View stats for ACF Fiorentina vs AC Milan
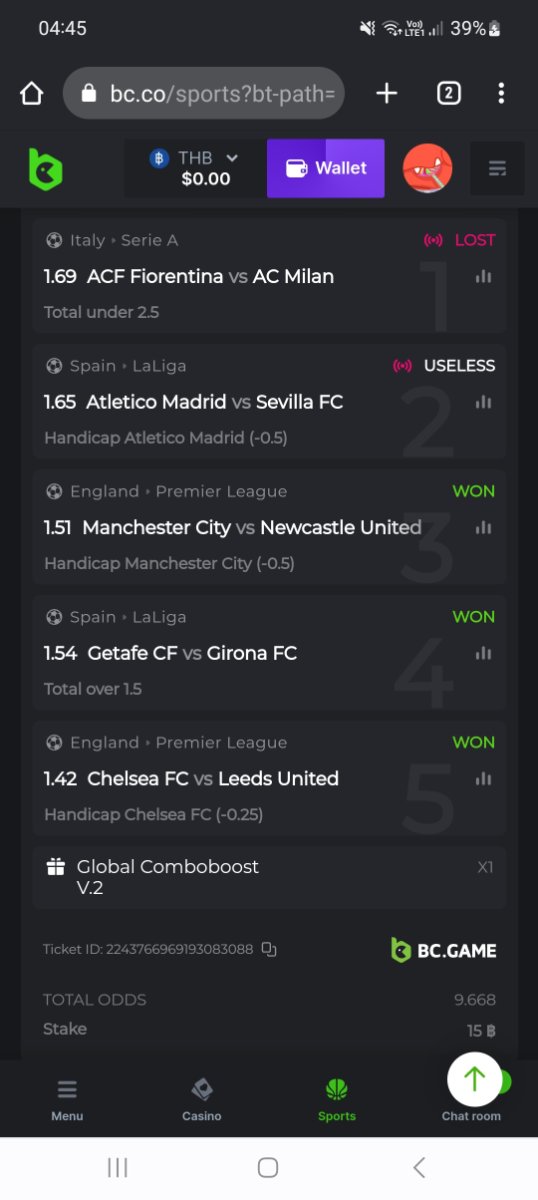 click(484, 276)
